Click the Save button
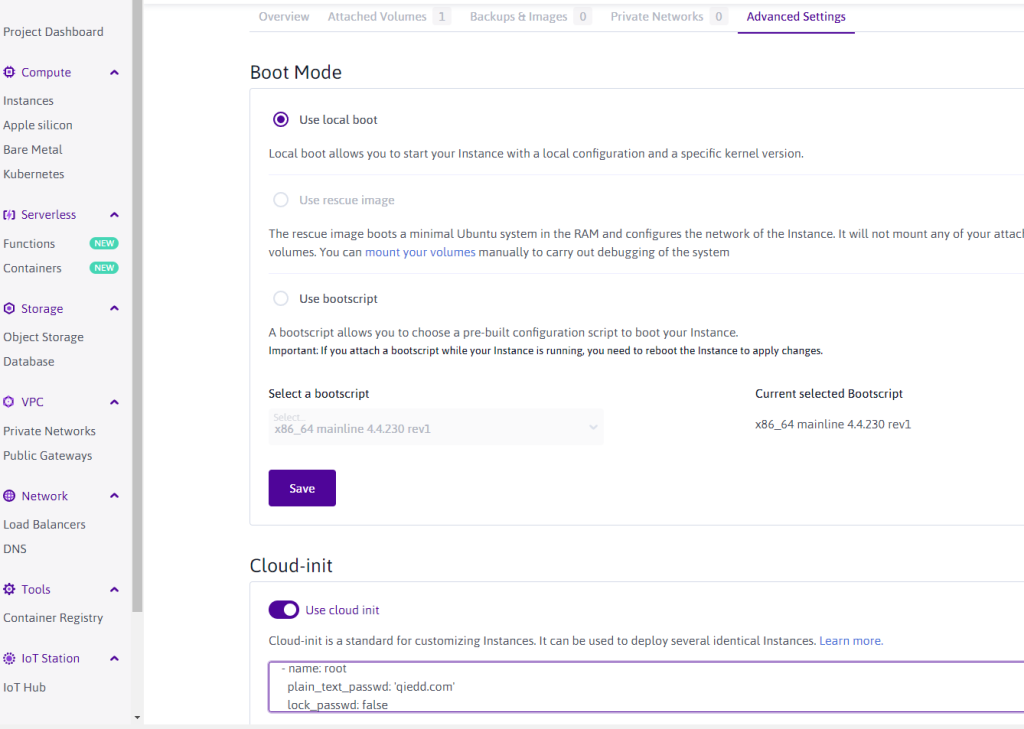 (x=301, y=487)
